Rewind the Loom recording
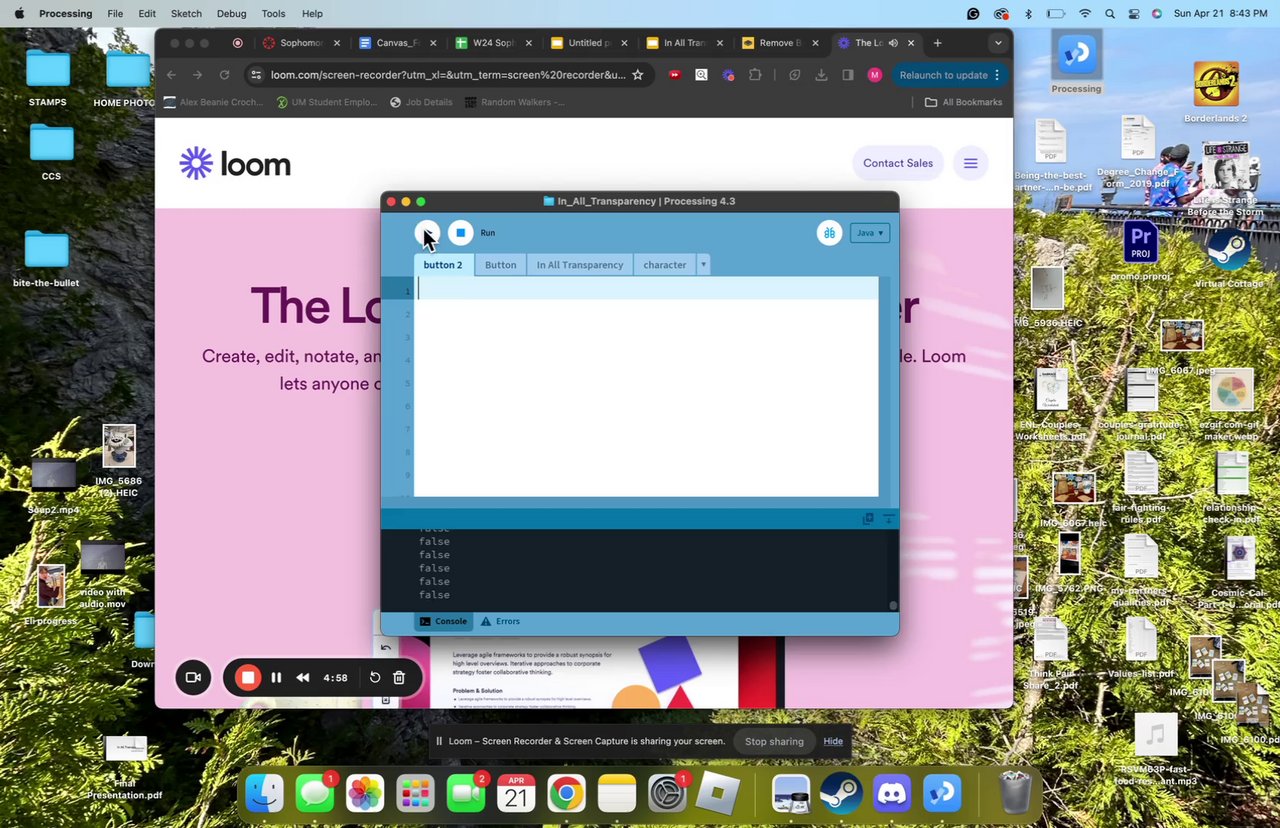The image size is (1280, 828). 302,677
